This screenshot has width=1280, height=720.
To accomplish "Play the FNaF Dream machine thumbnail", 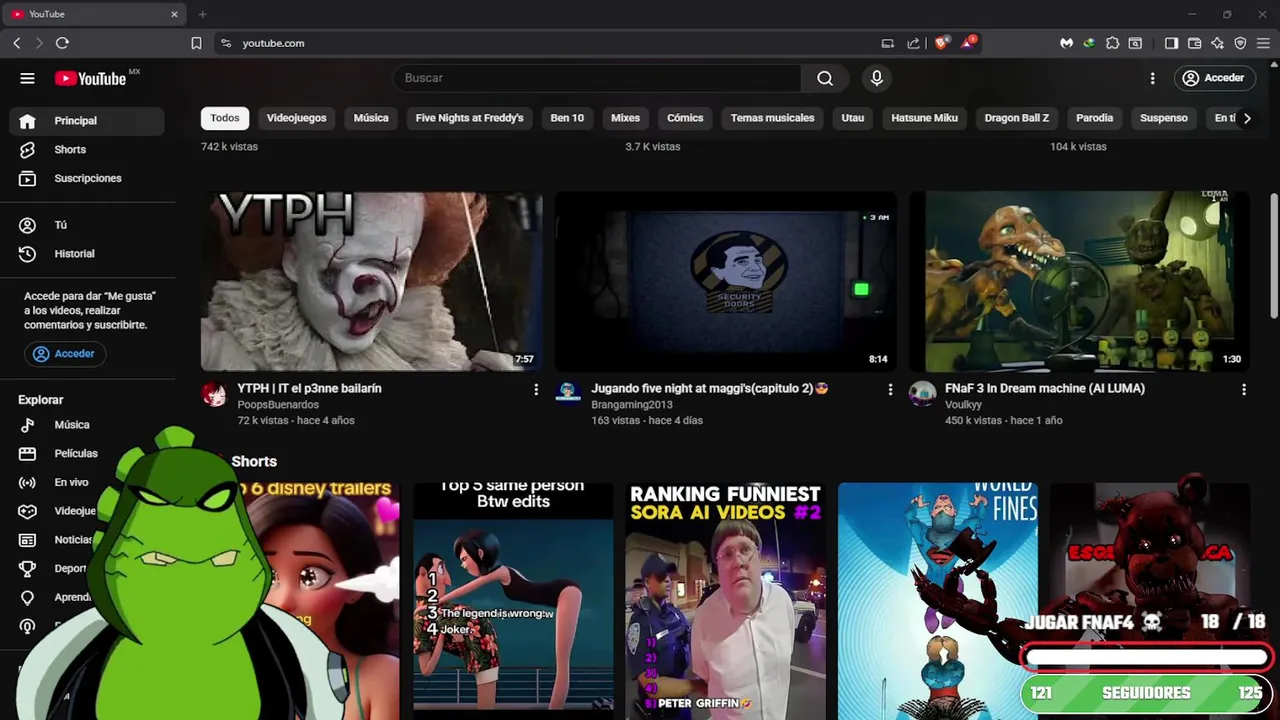I will pyautogui.click(x=1079, y=281).
